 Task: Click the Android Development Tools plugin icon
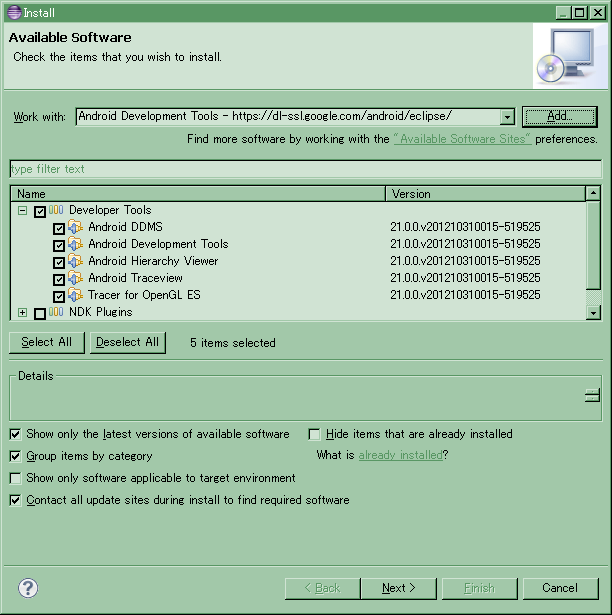[x=75, y=244]
